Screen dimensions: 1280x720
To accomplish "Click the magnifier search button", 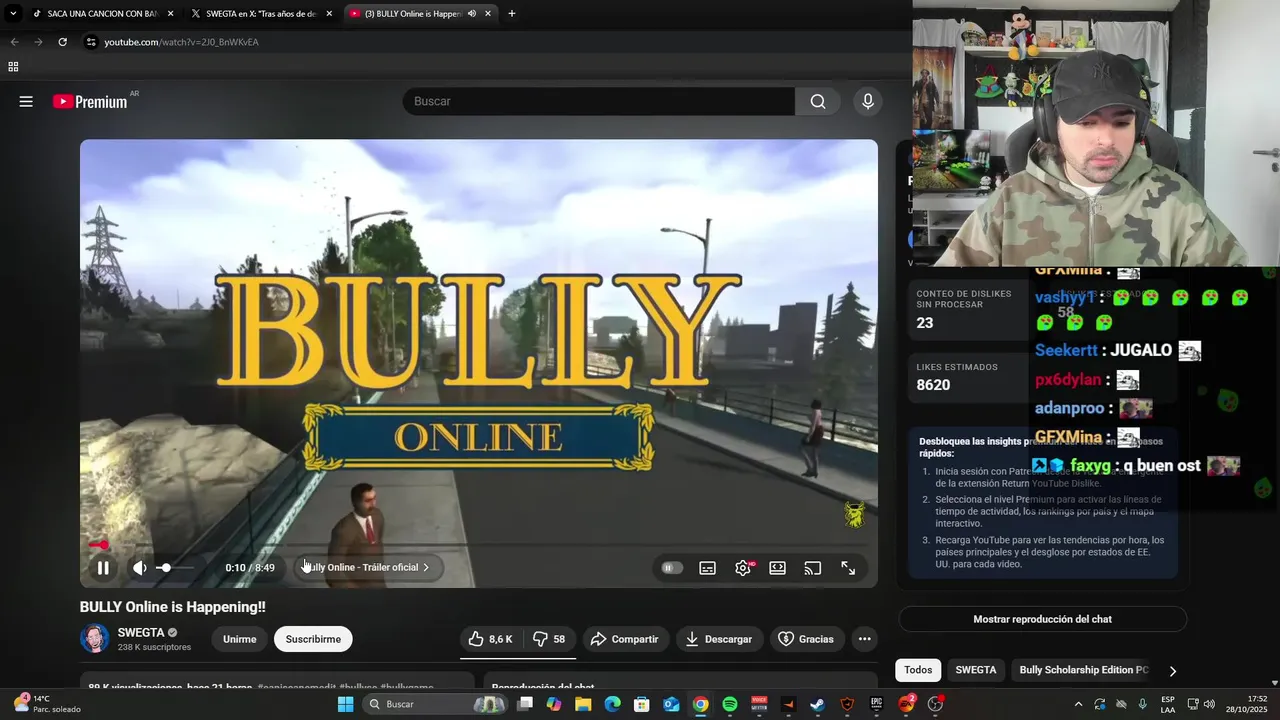I will tap(818, 101).
